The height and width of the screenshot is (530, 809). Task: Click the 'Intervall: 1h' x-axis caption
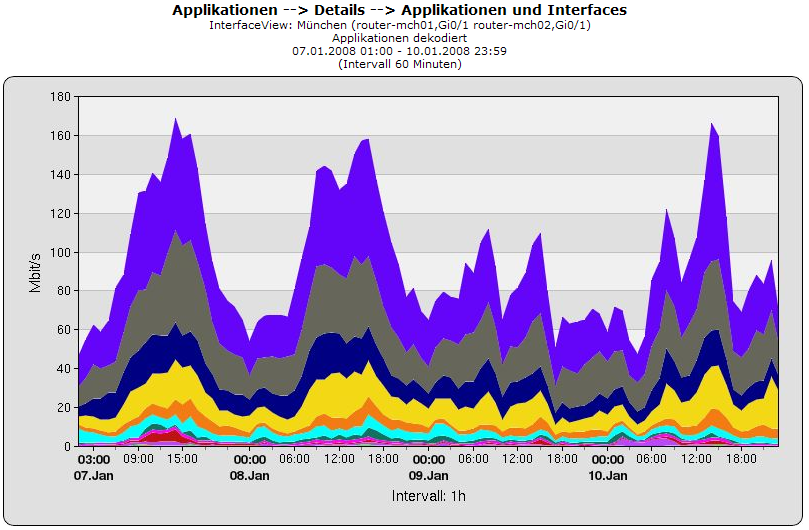pos(428,495)
